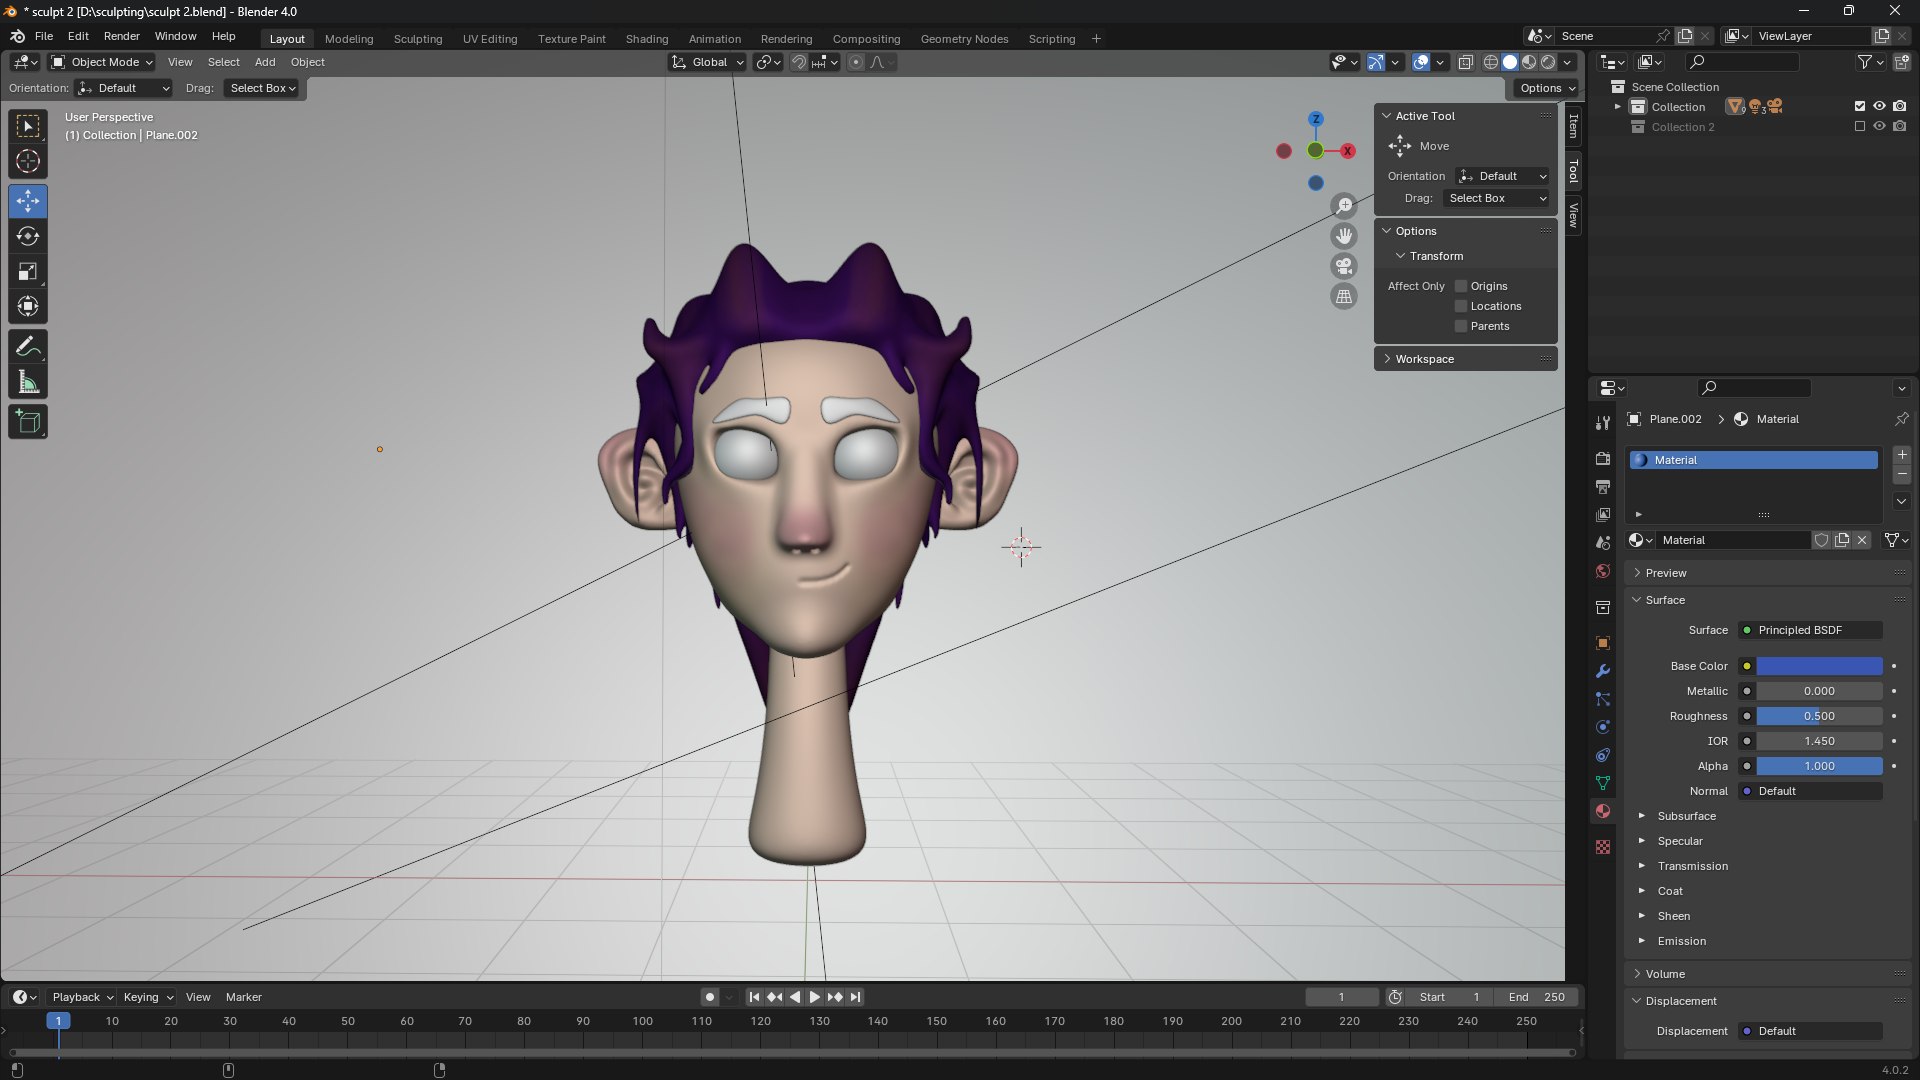
Task: Open the Keying popover
Action: [x=148, y=997]
